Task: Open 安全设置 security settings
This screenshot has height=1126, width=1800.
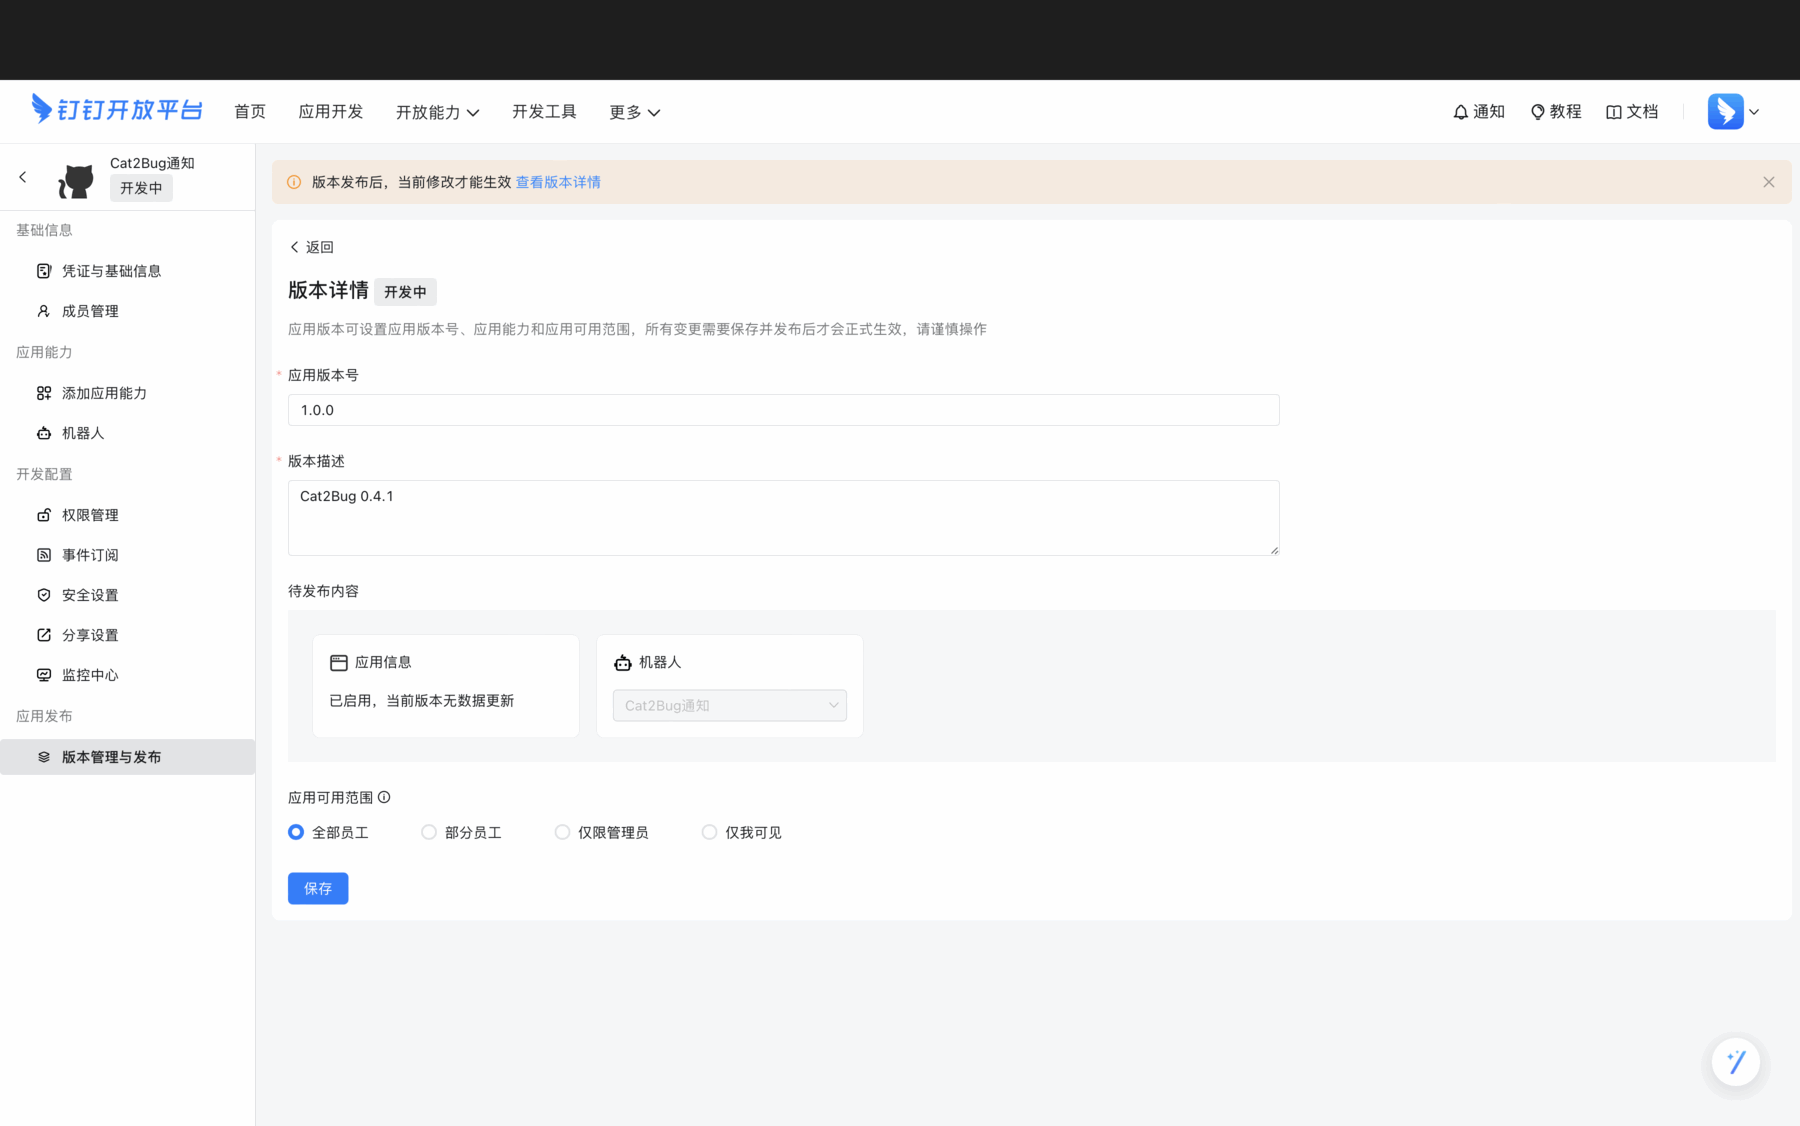Action: click(89, 594)
